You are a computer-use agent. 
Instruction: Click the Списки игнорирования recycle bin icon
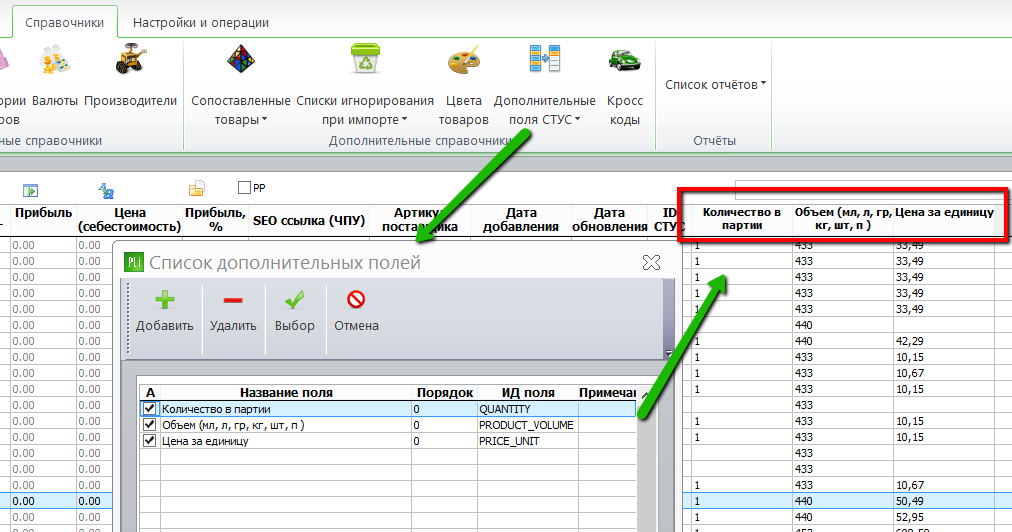(x=365, y=59)
